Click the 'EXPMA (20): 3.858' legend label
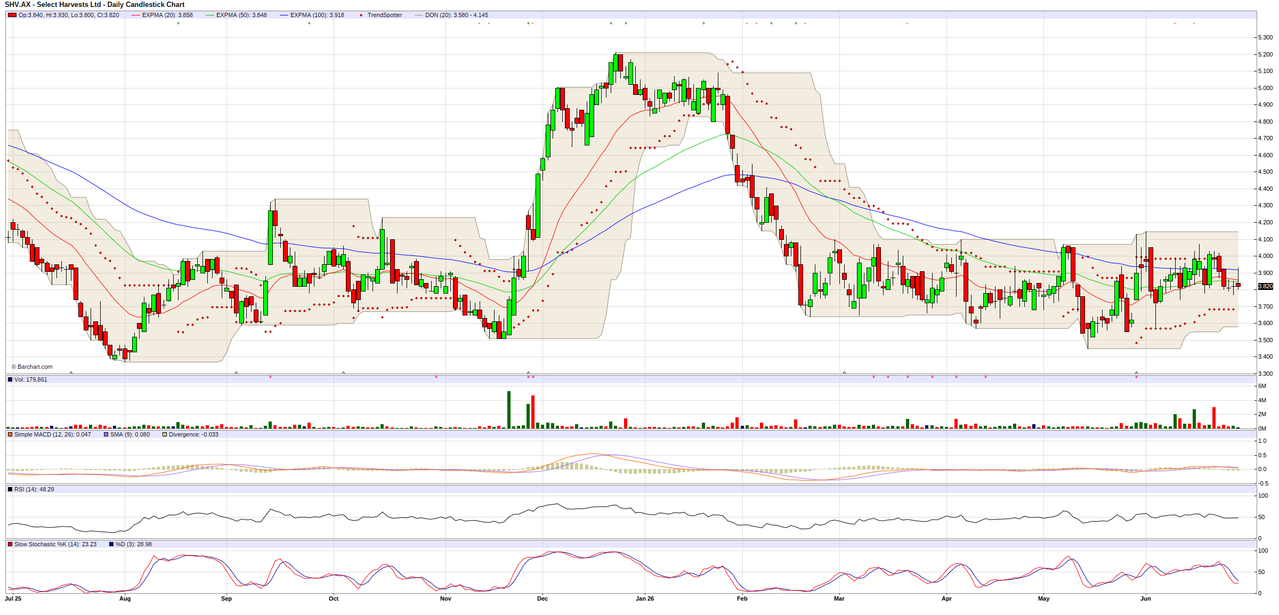 pos(168,15)
